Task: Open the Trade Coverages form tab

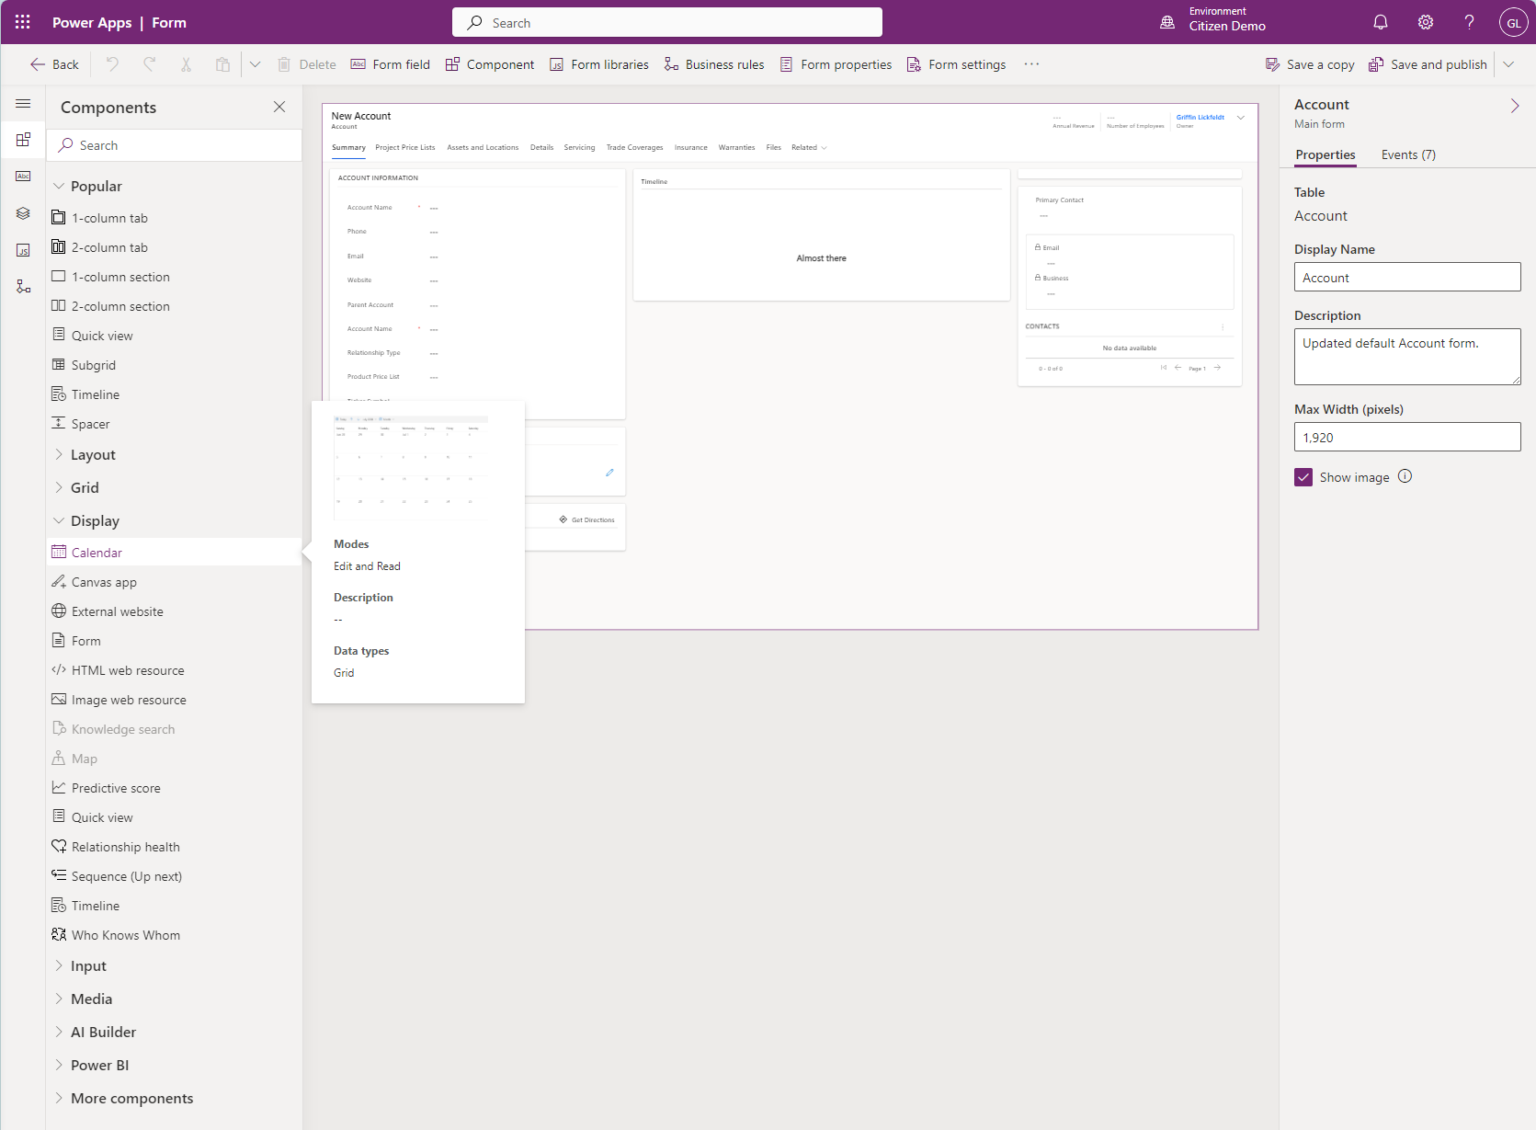Action: tap(634, 147)
